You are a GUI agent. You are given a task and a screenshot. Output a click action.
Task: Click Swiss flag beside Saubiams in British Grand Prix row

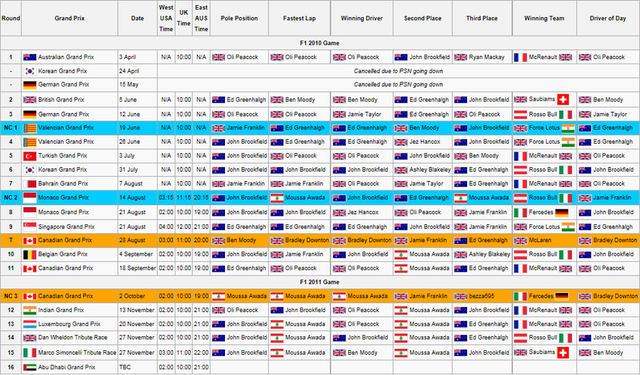tap(563, 99)
